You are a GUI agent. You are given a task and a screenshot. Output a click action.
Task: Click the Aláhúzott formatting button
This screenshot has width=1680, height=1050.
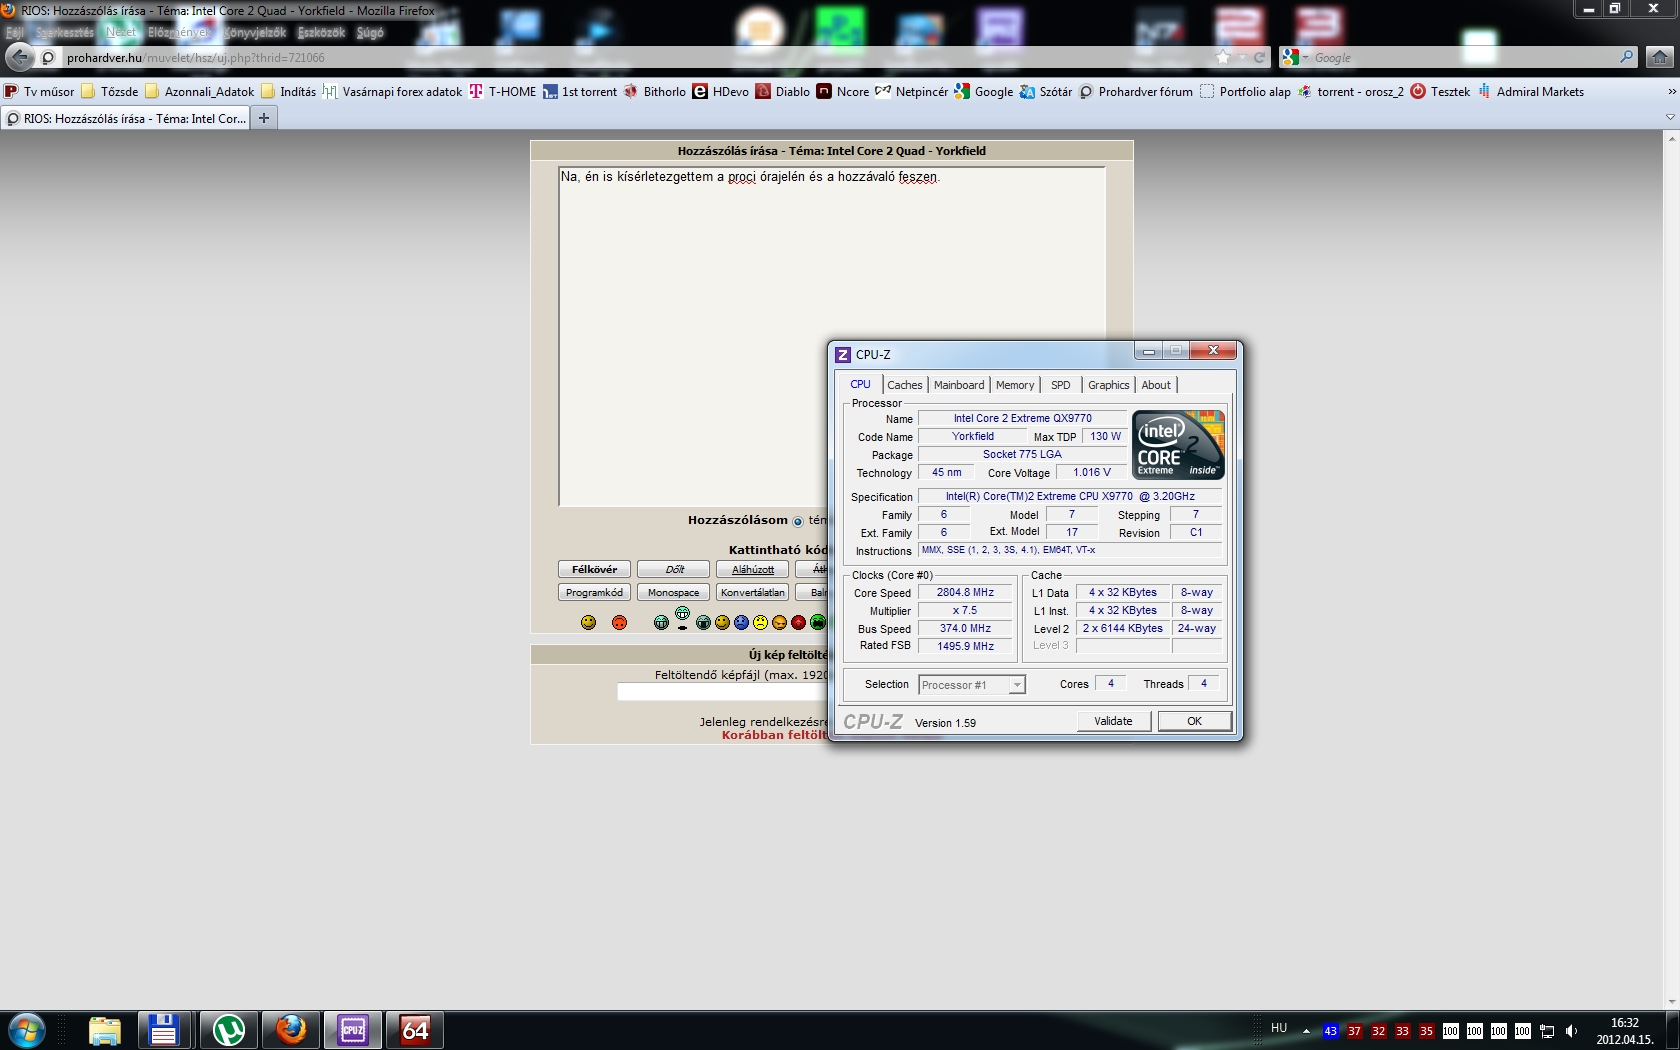[753, 569]
